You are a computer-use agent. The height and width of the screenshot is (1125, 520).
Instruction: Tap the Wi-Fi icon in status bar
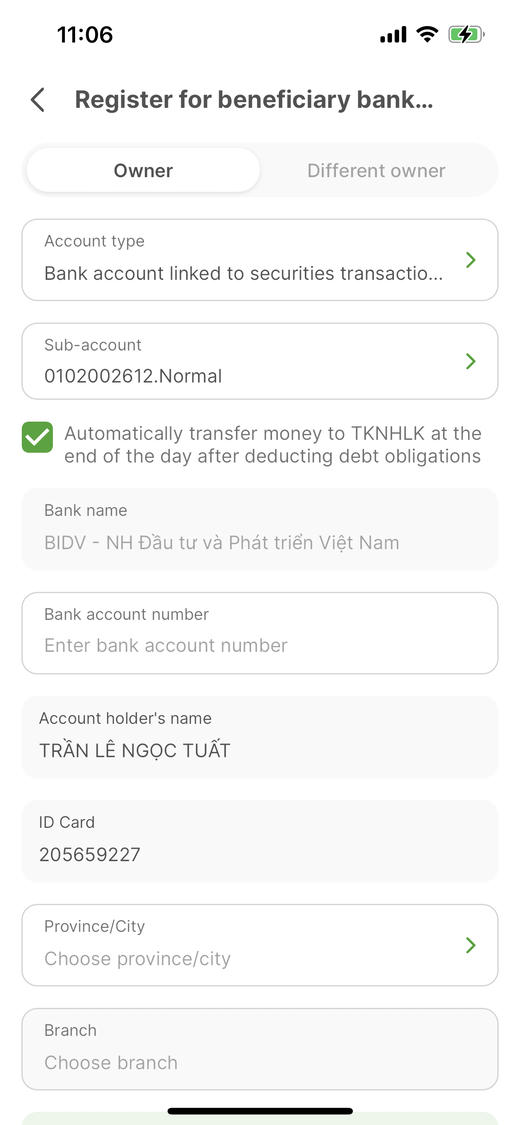coord(427,34)
